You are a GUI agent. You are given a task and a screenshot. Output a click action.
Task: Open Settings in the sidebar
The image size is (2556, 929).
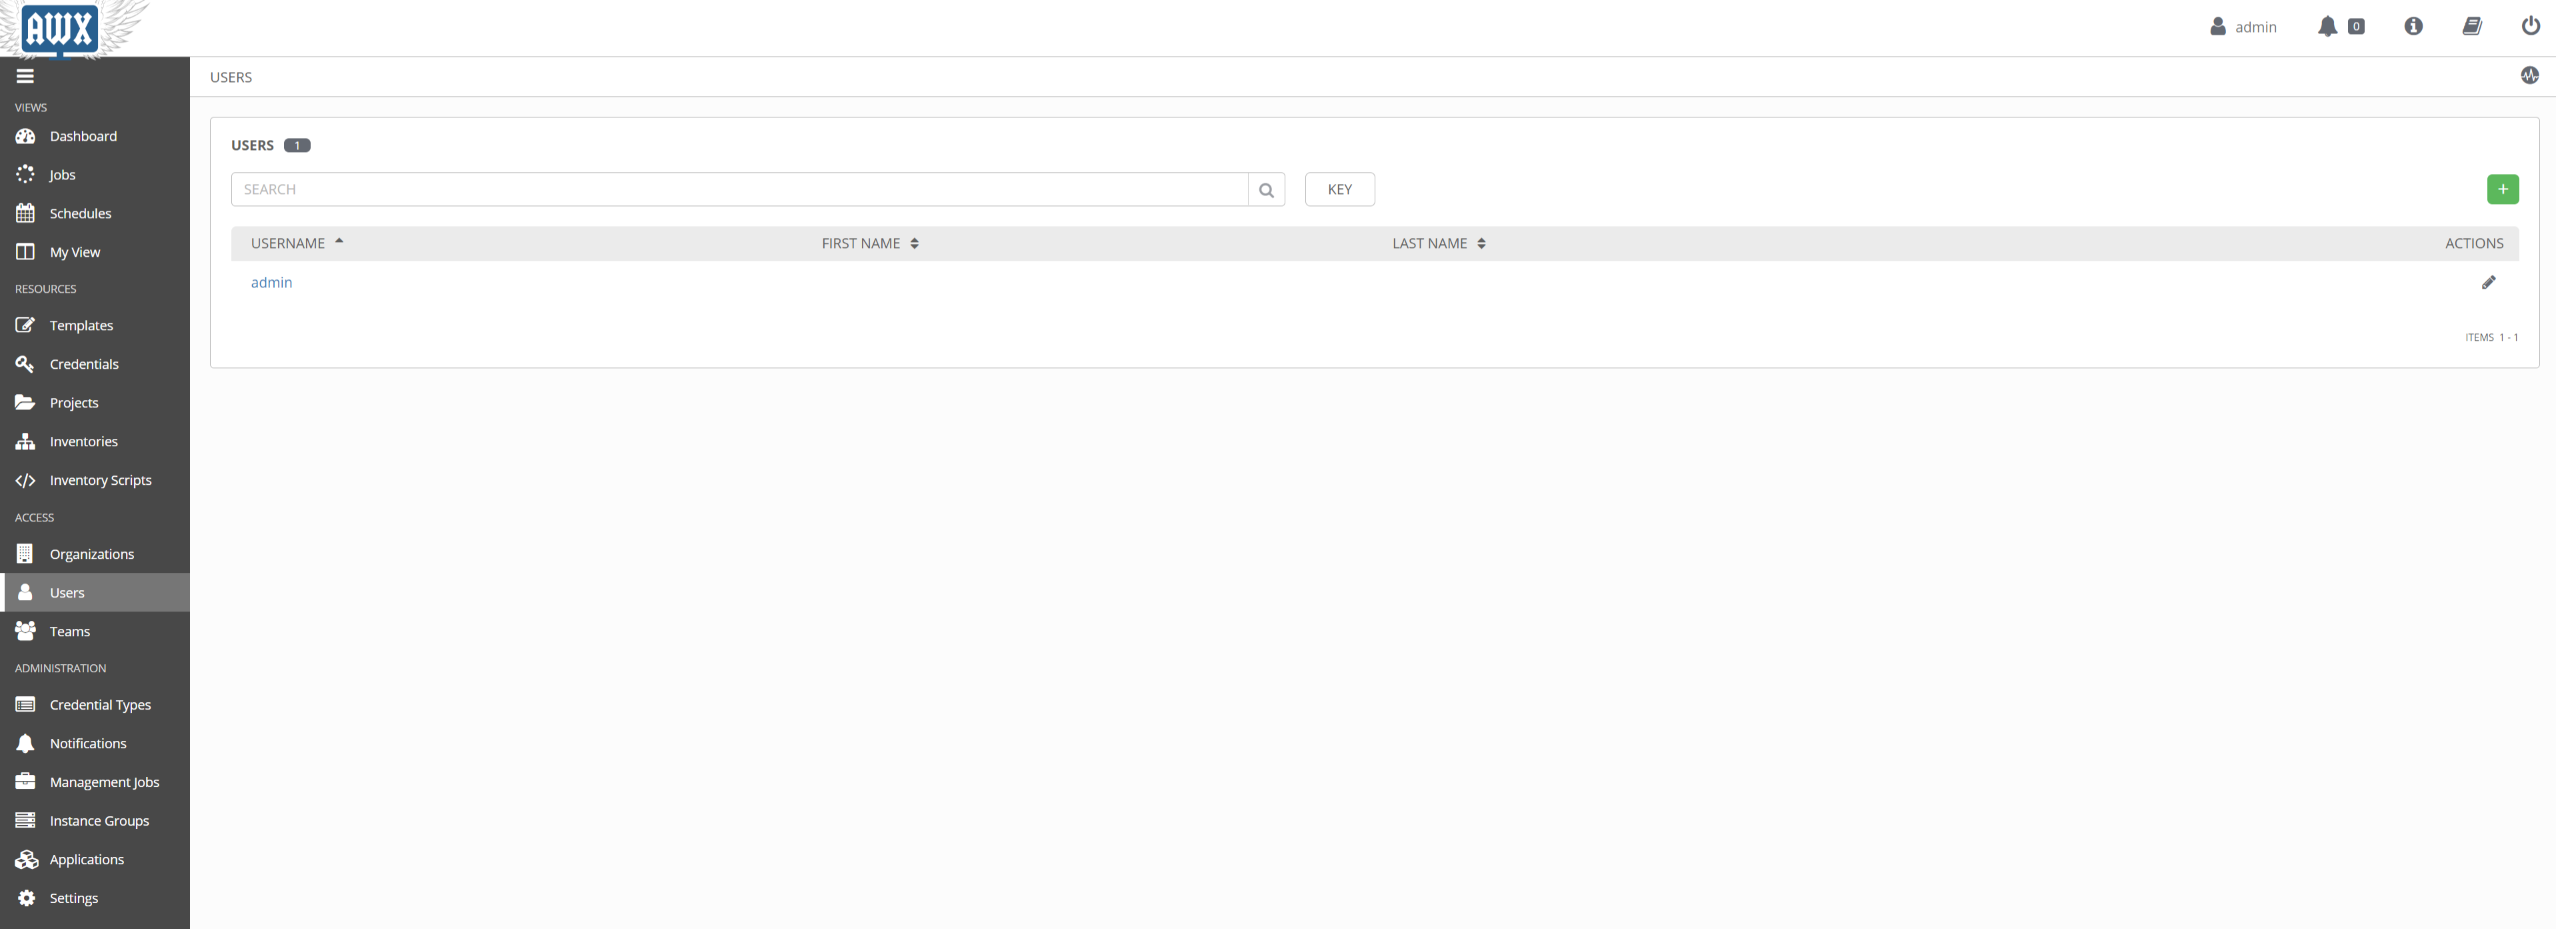tap(73, 898)
